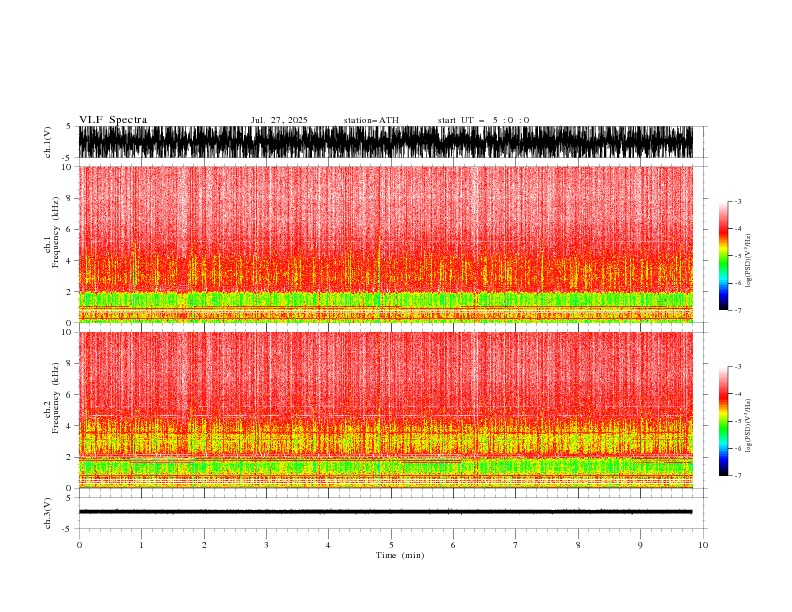Image resolution: width=792 pixels, height=612 pixels.
Task: Click the 'ch.1(V)' waveform axis label
Action: (48, 142)
